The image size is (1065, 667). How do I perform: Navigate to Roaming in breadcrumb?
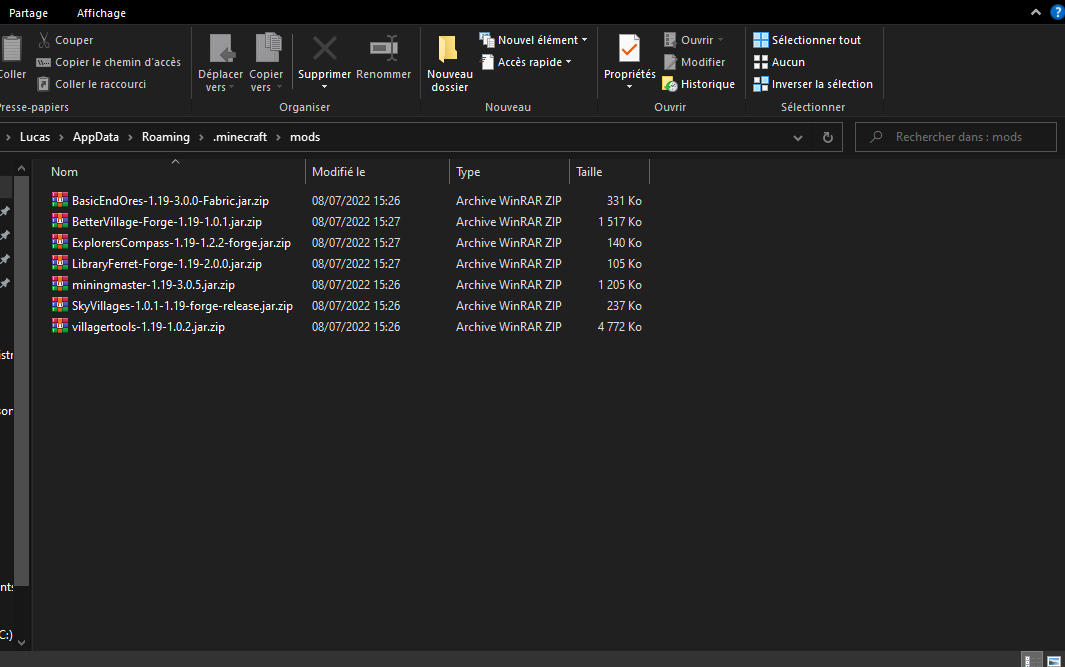pos(166,137)
